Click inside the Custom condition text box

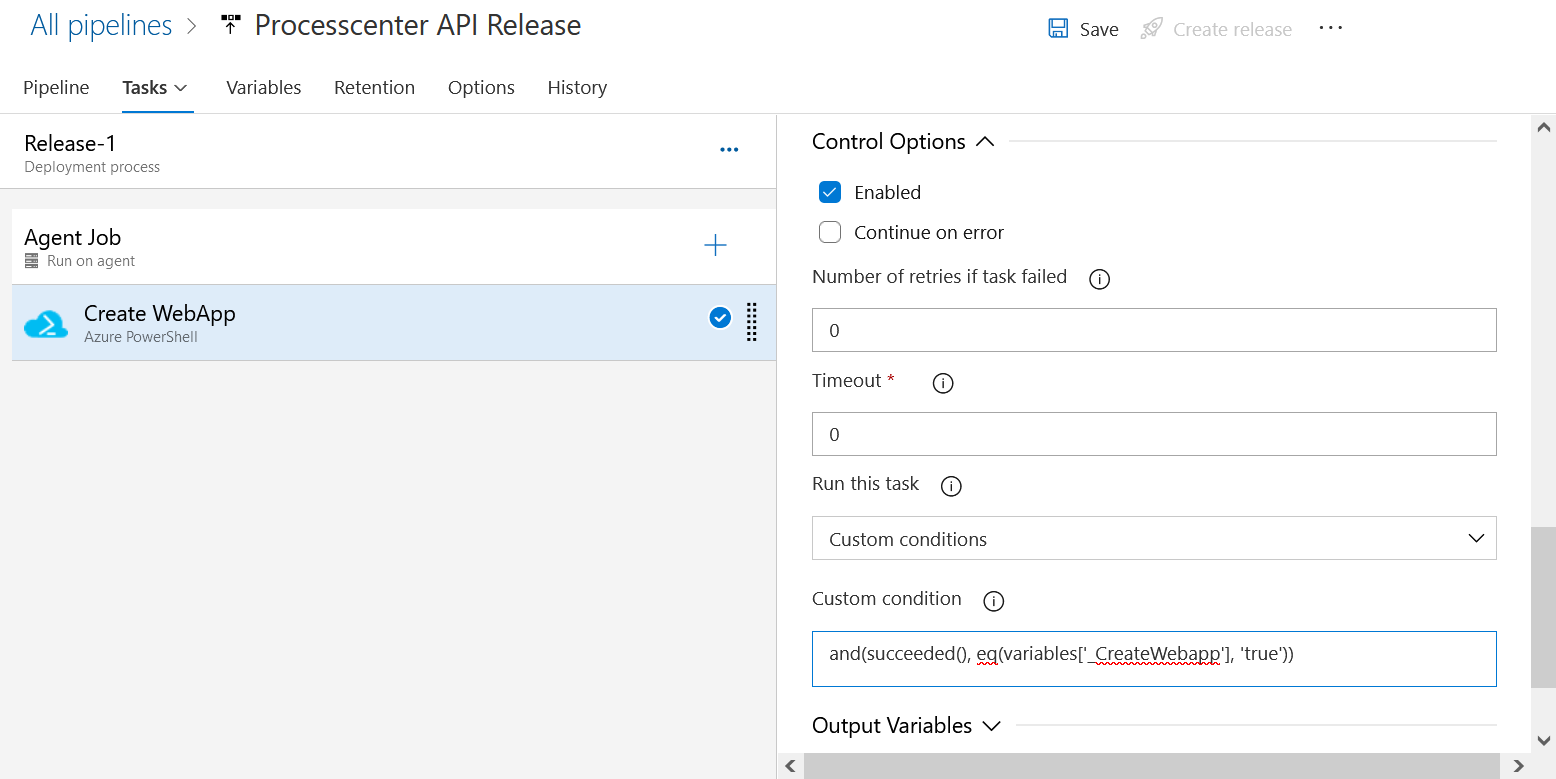pyautogui.click(x=1154, y=658)
